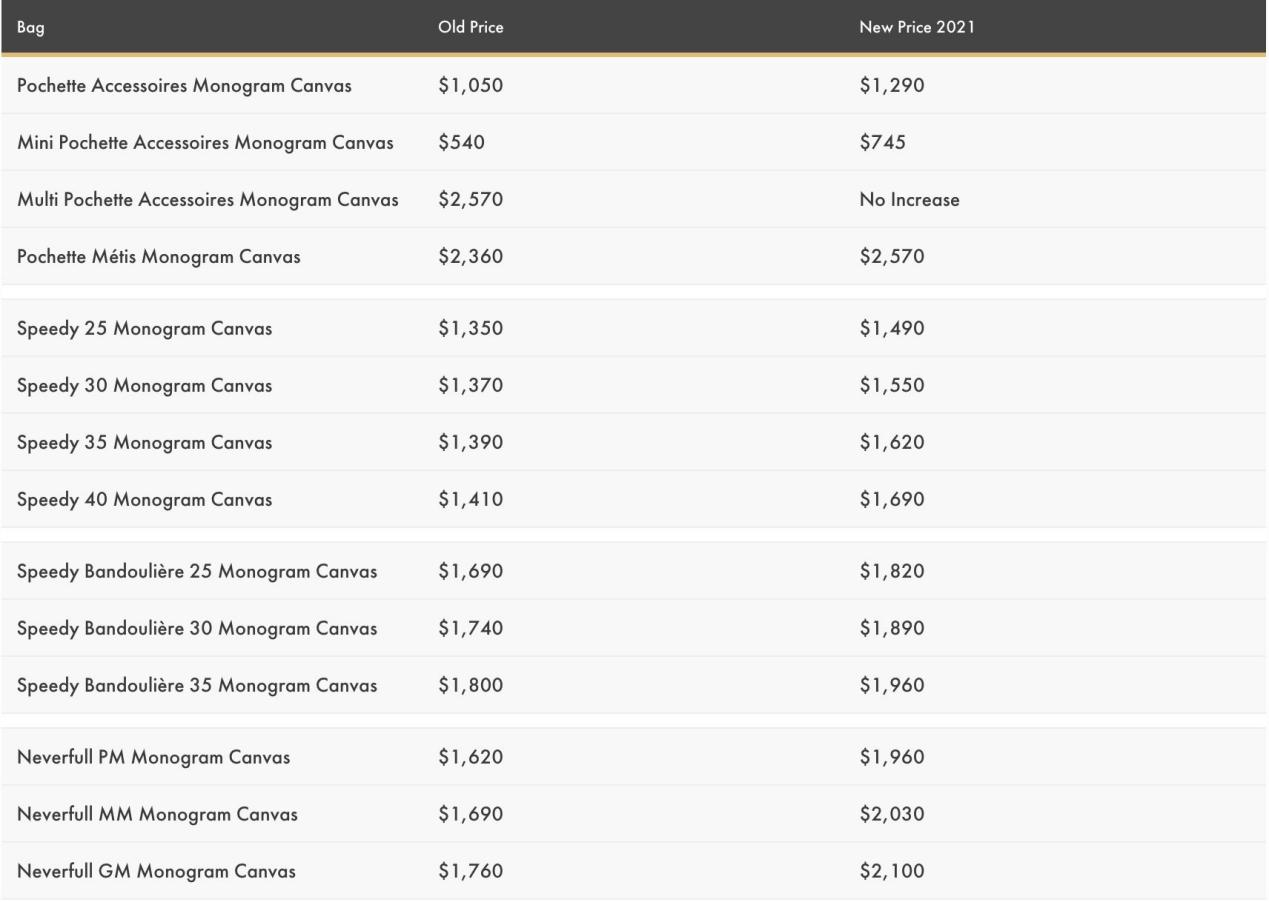Select Pochette Métis Monogram Canvas name
Image resolution: width=1269 pixels, height=902 pixels.
tap(159, 257)
